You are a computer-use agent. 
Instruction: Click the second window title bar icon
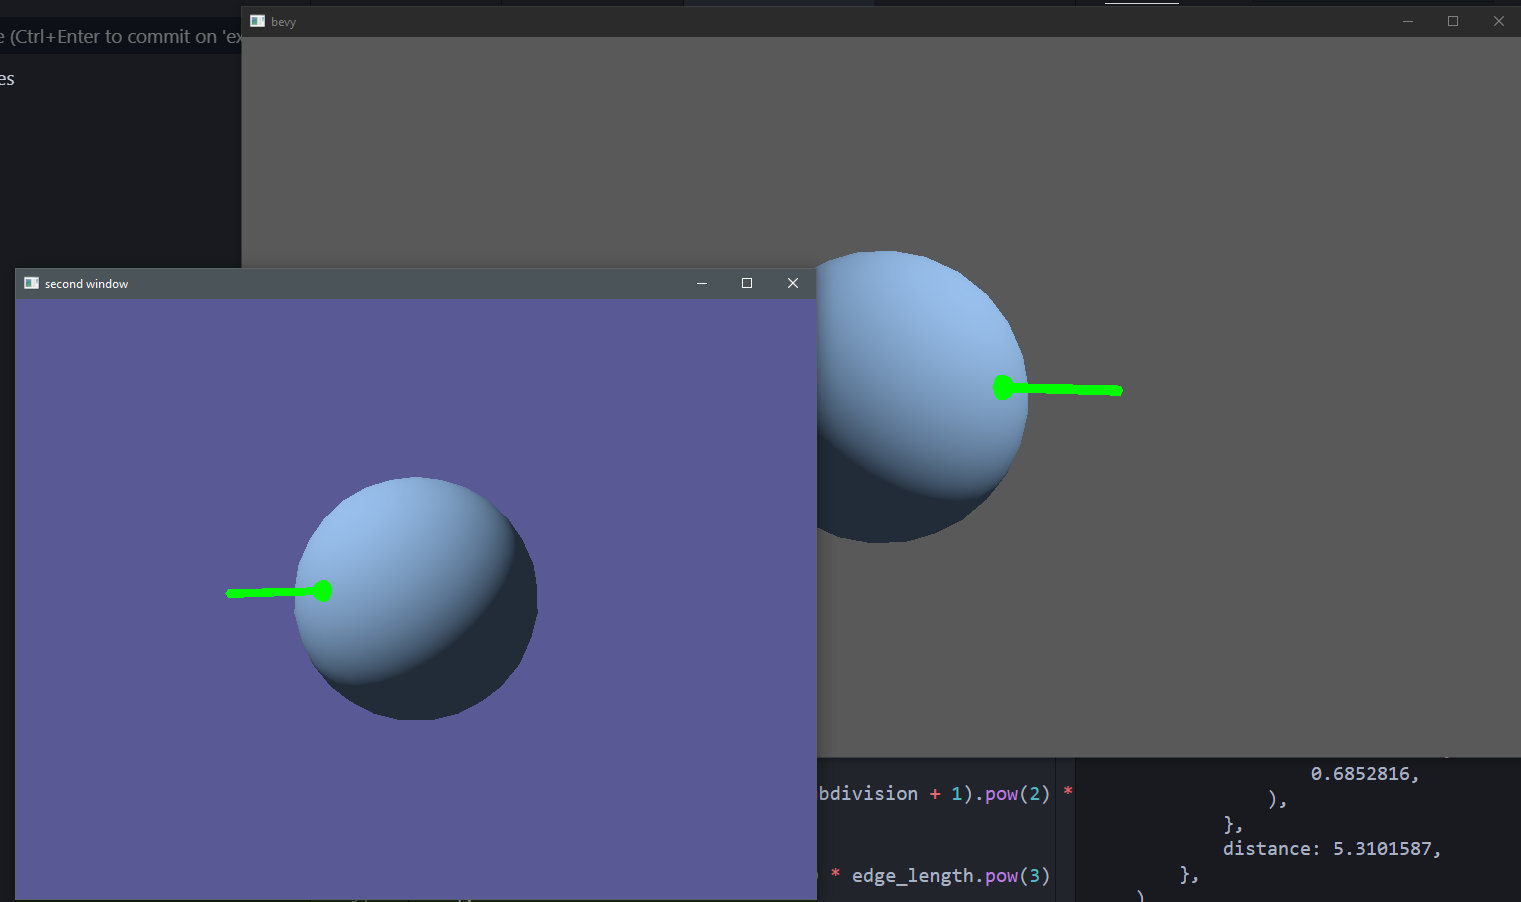(x=31, y=283)
